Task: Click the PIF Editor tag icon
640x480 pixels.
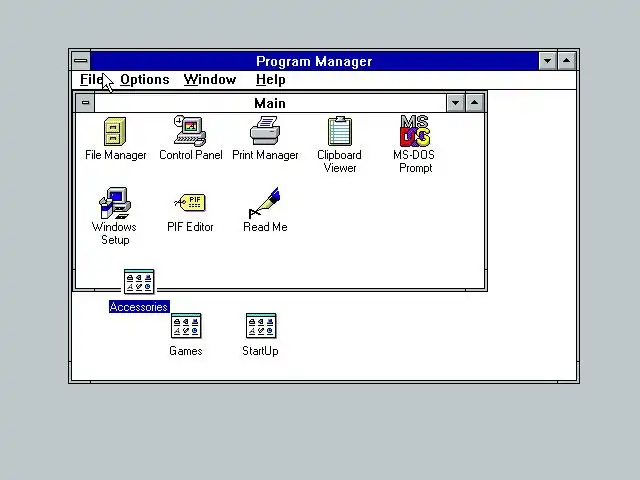Action: pyautogui.click(x=190, y=202)
